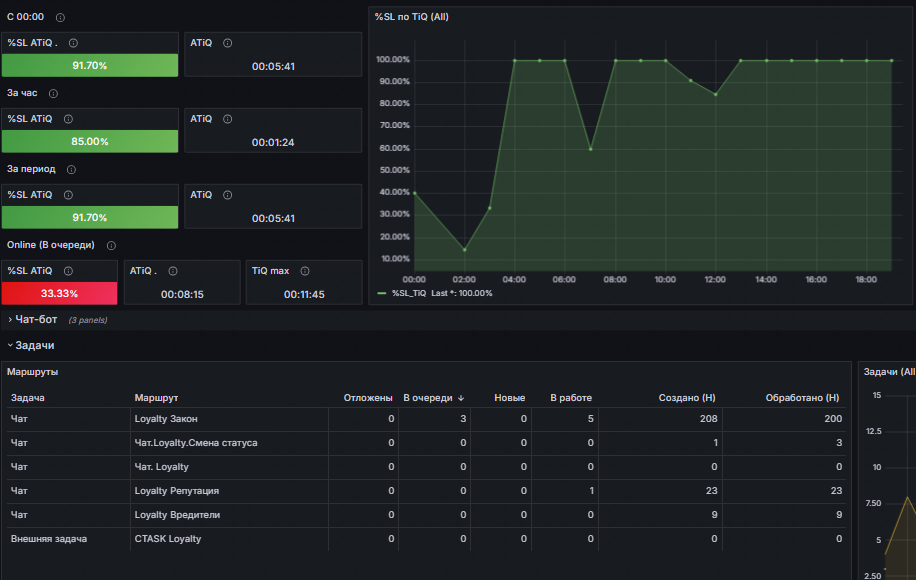
Task: Click the red 33.33% stat value
Action: tap(60, 293)
